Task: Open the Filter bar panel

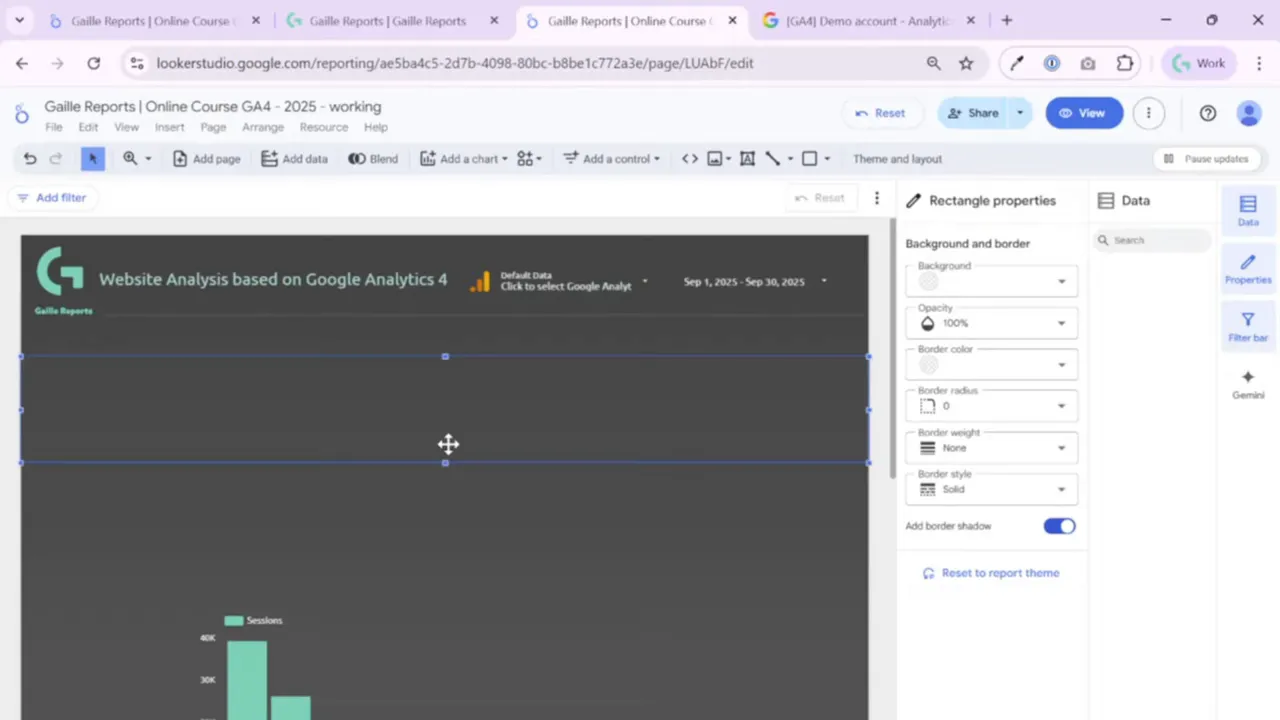Action: point(1248,327)
